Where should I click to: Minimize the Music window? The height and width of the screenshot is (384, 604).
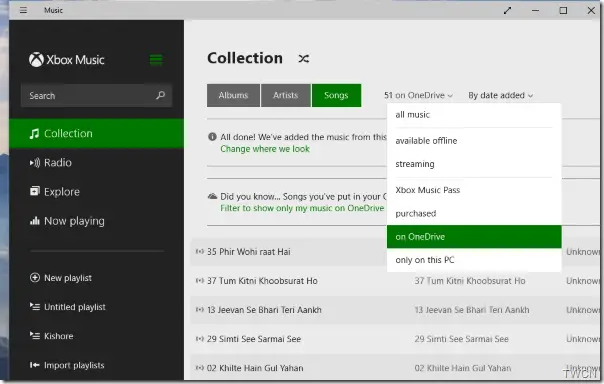point(535,10)
